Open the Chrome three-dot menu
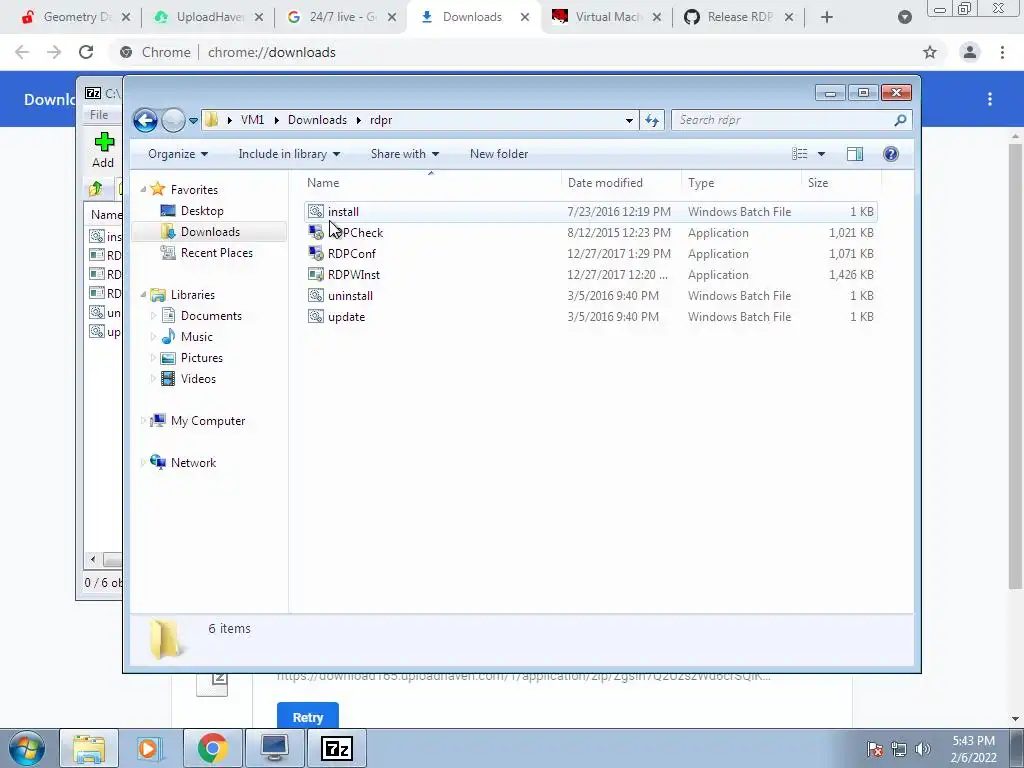 [x=1002, y=52]
